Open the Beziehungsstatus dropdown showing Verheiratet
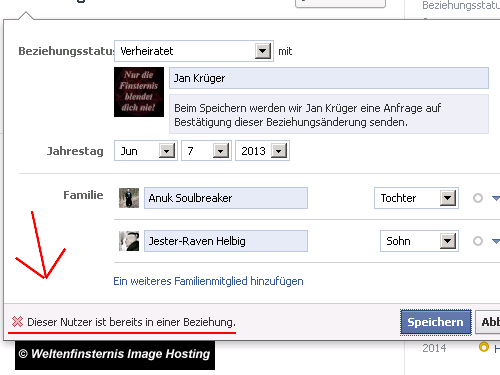The height and width of the screenshot is (375, 500). click(194, 51)
